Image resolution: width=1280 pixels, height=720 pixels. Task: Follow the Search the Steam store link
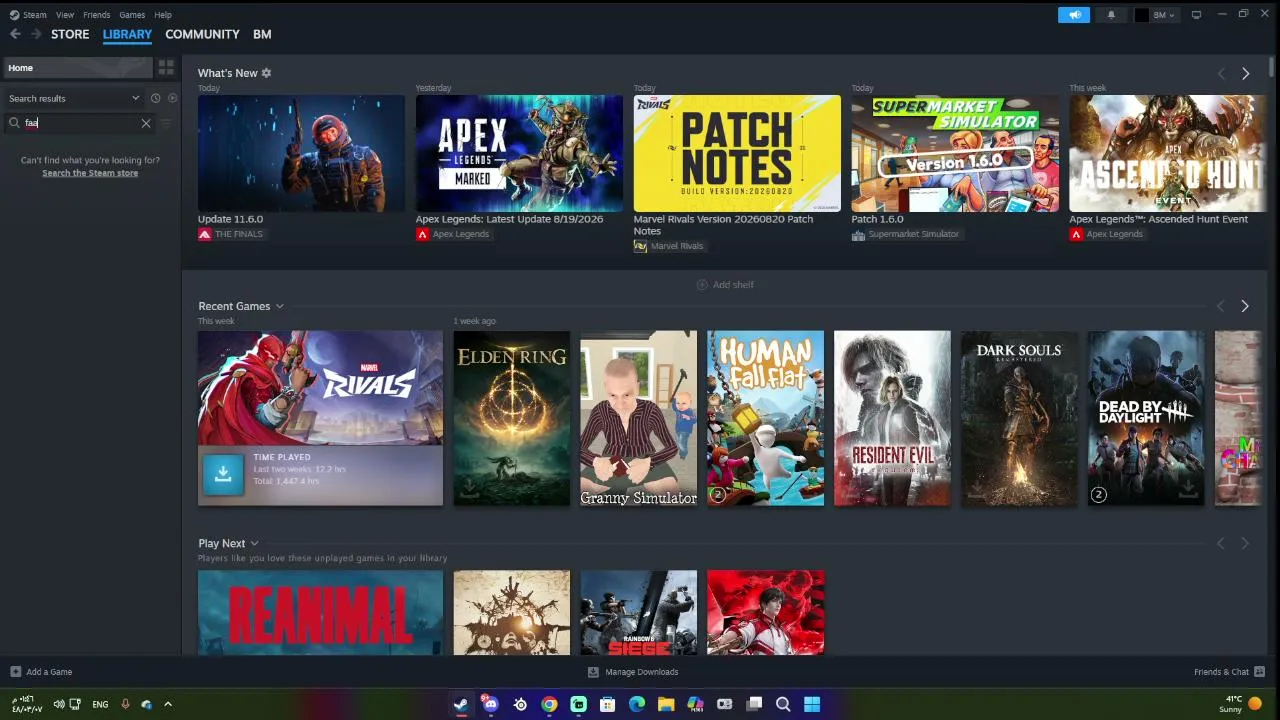[90, 173]
